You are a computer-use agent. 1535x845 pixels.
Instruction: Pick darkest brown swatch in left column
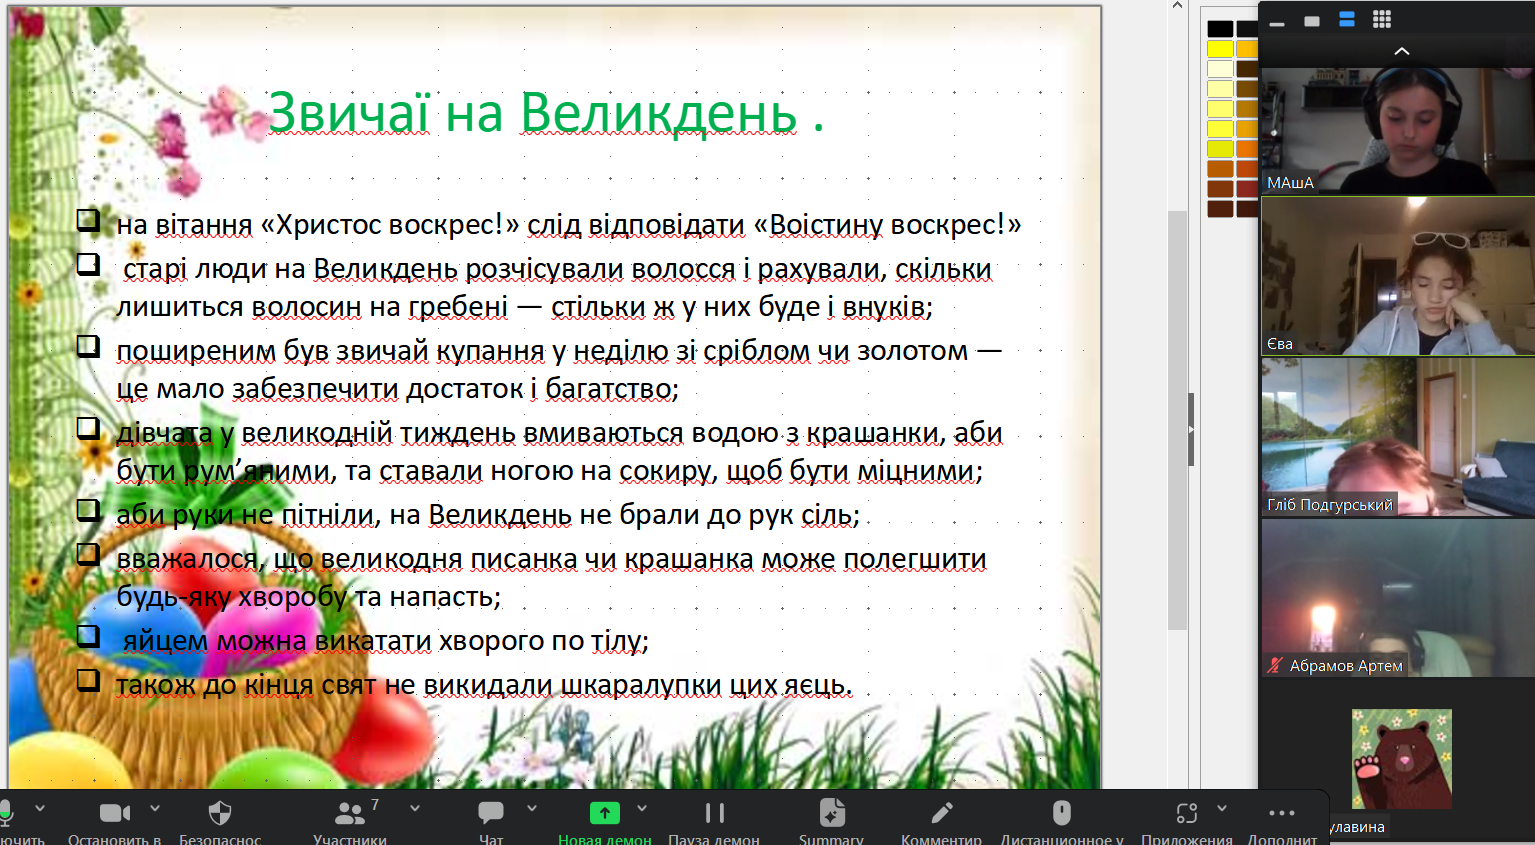pyautogui.click(x=1219, y=208)
